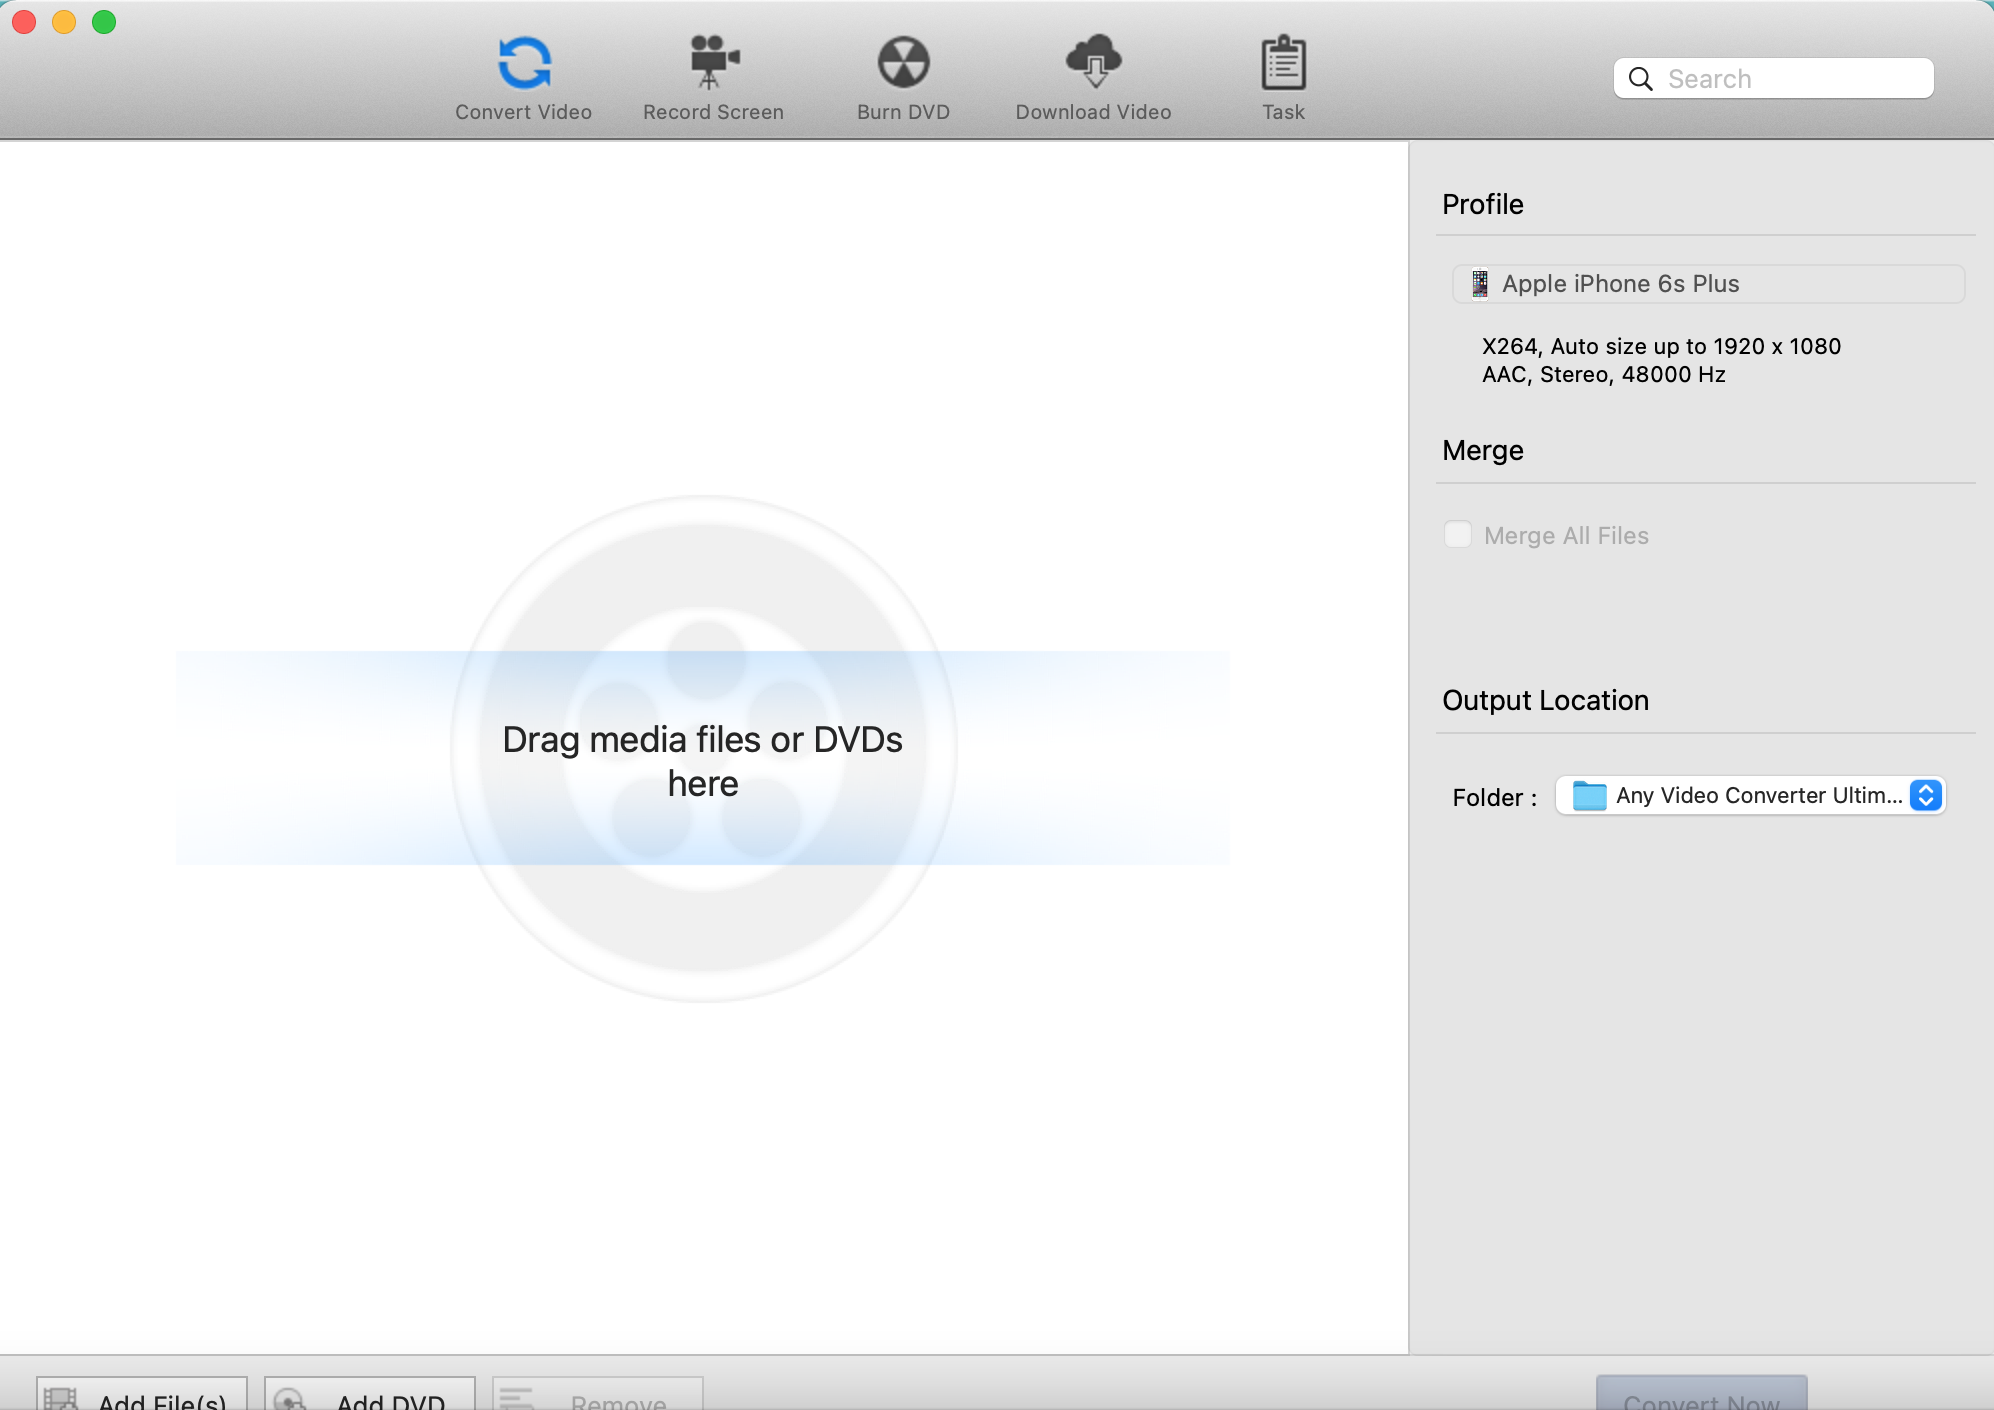The height and width of the screenshot is (1410, 1994).
Task: Click the iPhone device icon in Profile
Action: point(1480,284)
